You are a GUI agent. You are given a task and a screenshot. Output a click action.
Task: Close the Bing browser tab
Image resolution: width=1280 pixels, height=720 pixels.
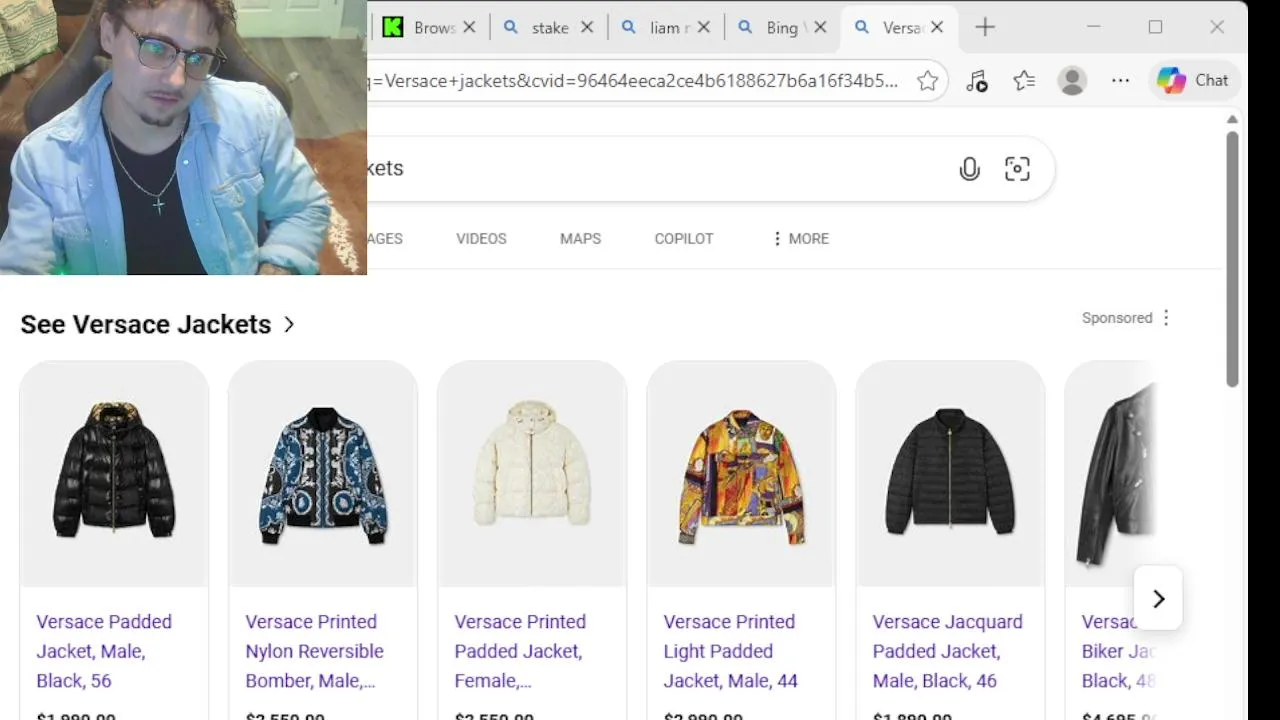[820, 28]
